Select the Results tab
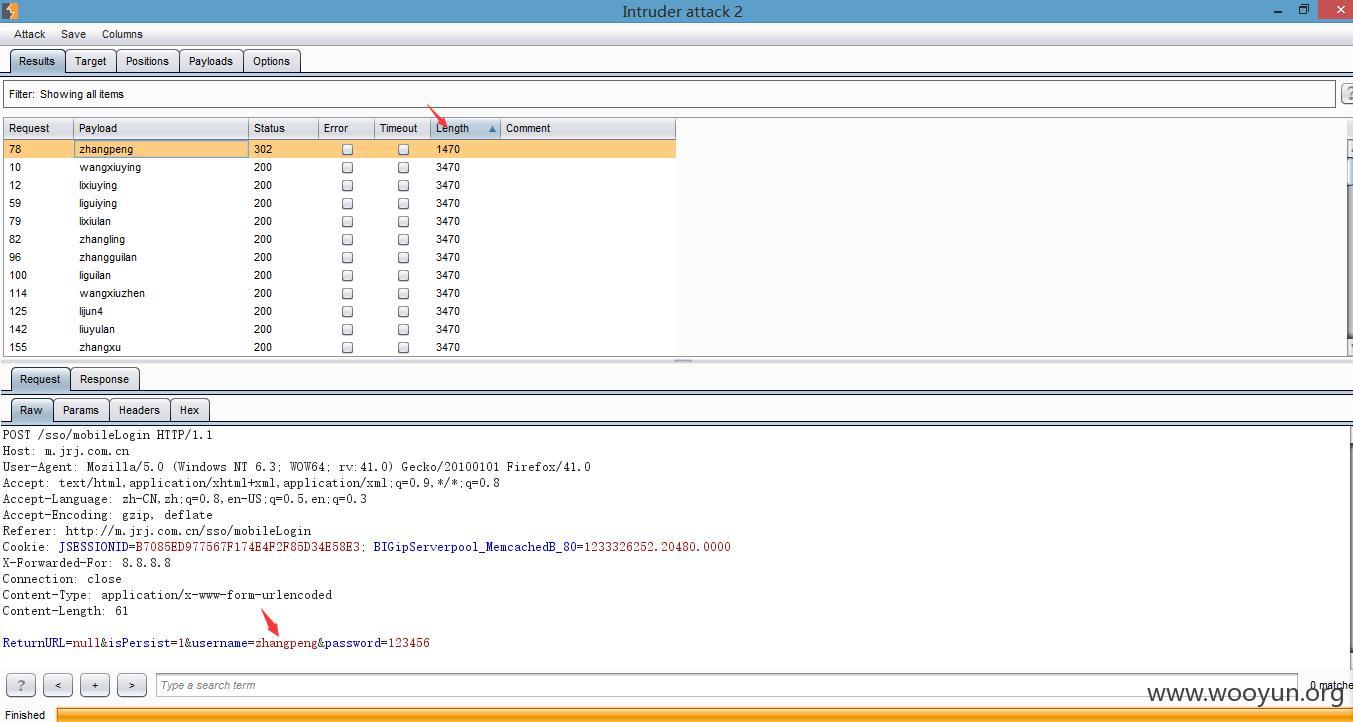 [37, 61]
